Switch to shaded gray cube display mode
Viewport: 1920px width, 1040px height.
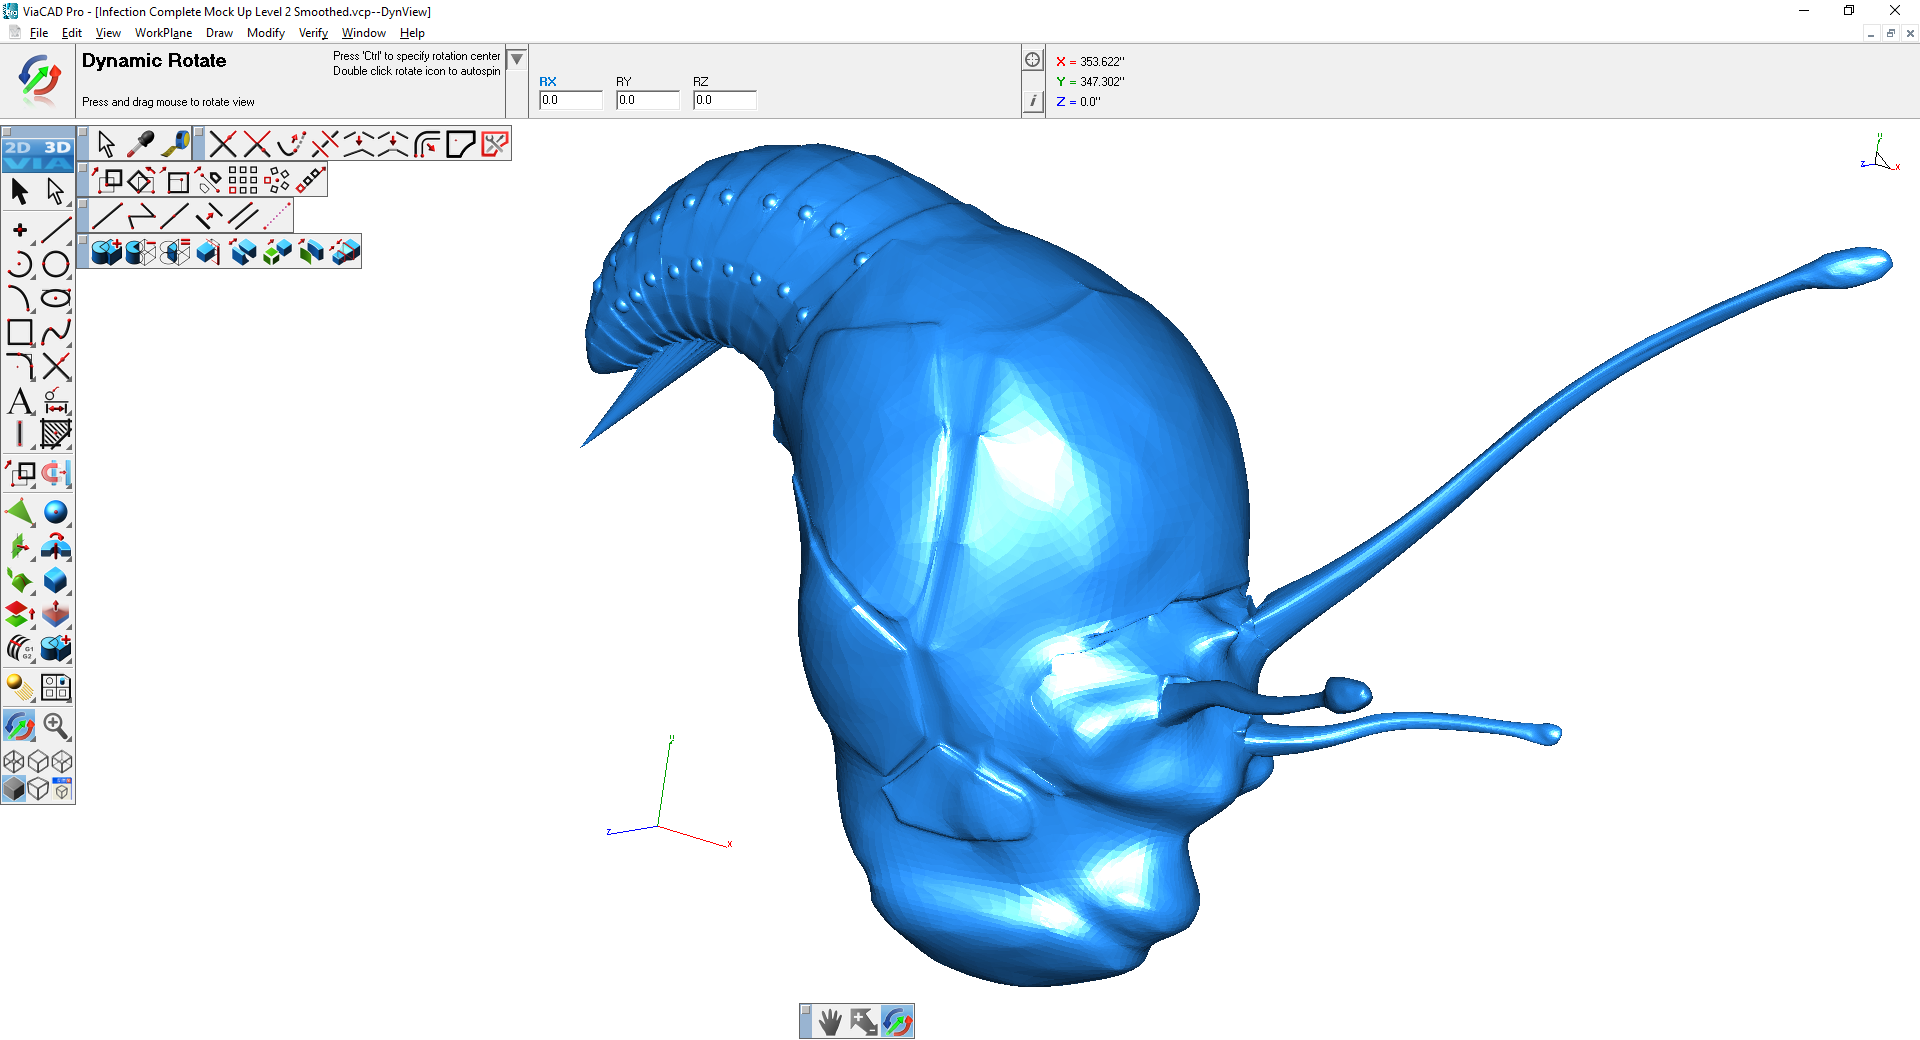[x=14, y=789]
